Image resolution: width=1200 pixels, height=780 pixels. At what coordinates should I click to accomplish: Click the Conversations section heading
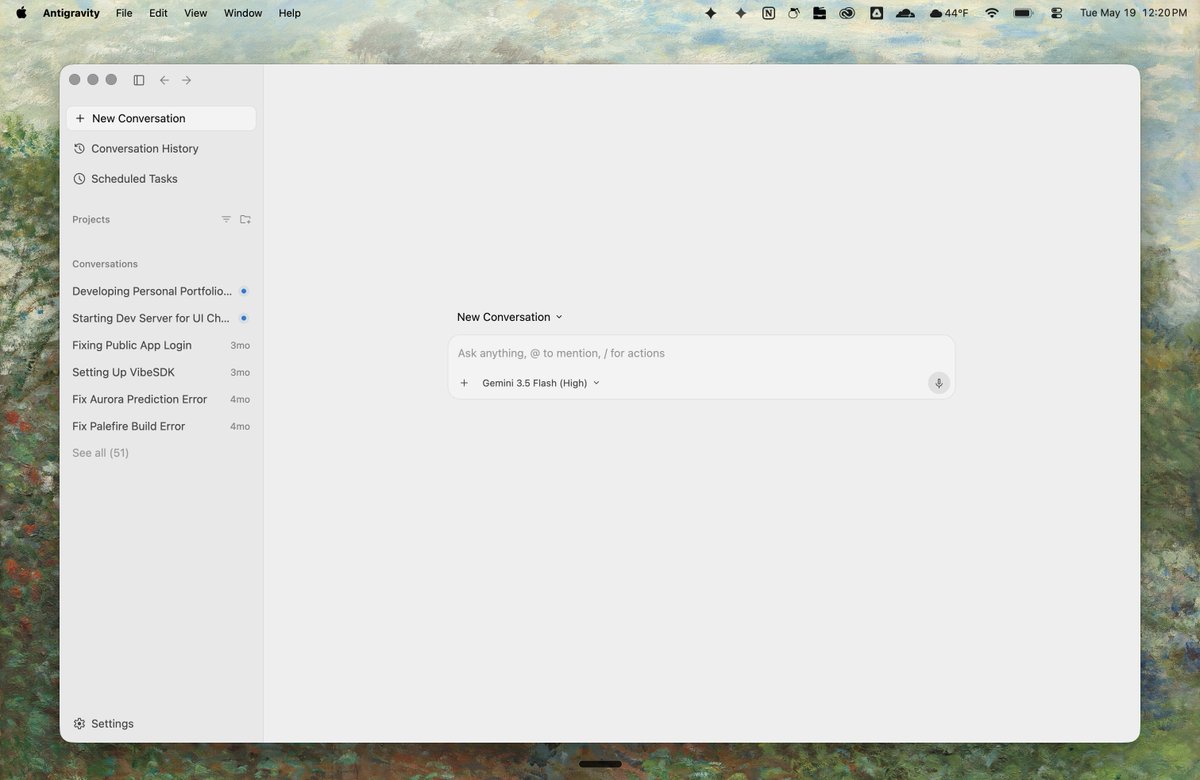105,264
